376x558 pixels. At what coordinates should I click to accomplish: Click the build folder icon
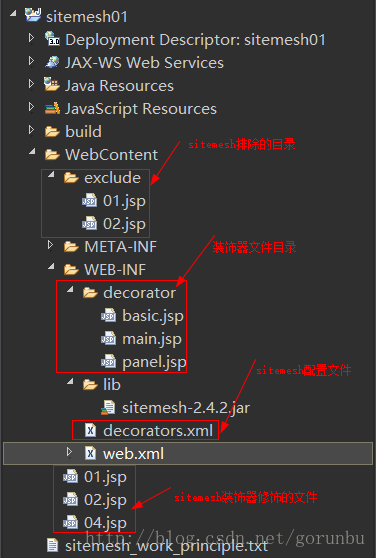[52, 132]
